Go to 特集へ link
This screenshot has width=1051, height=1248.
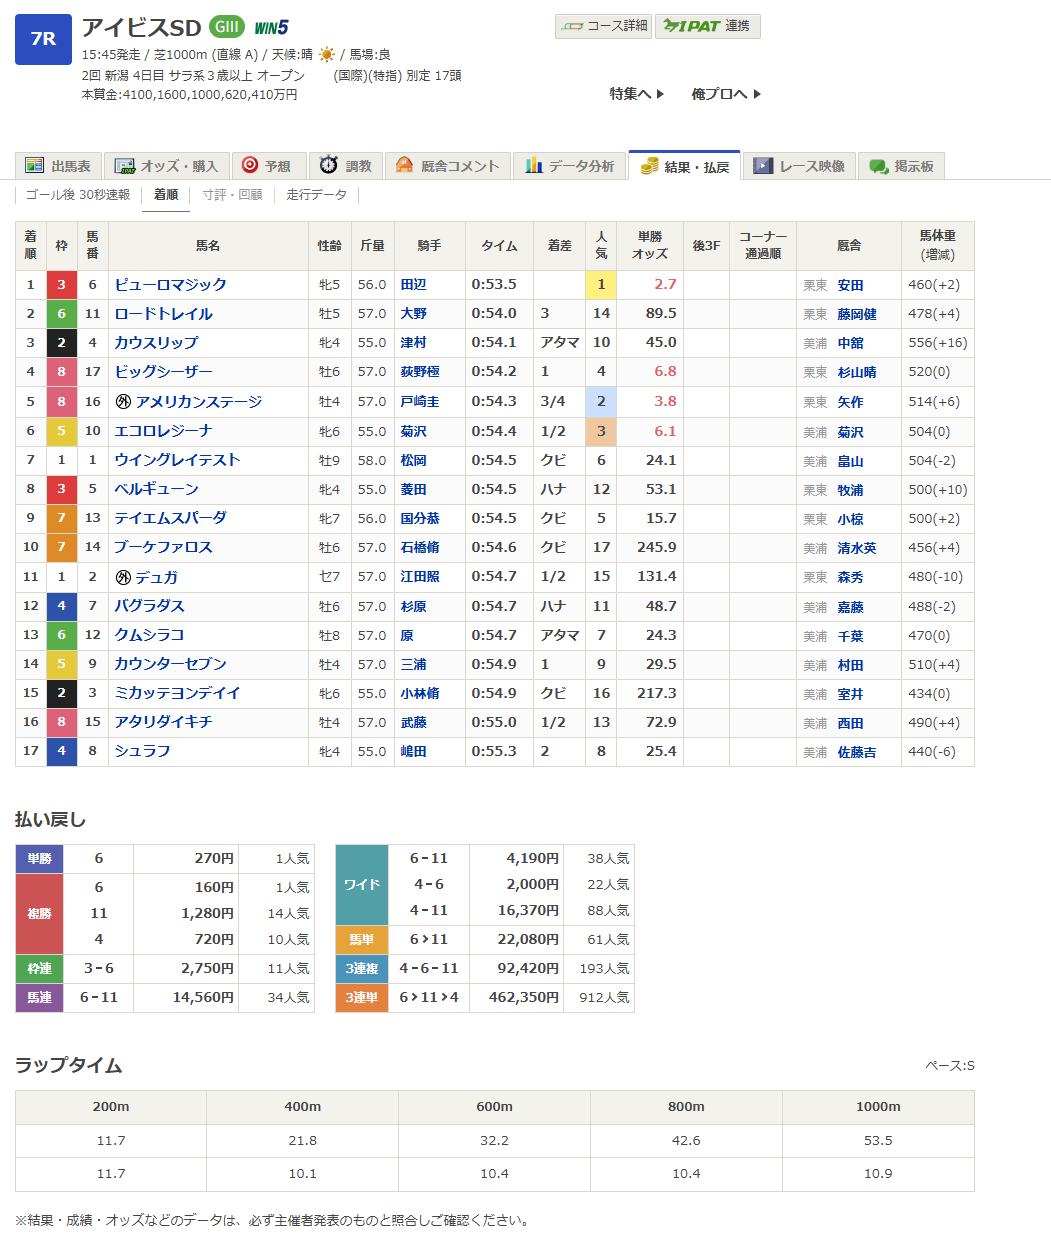pos(637,94)
